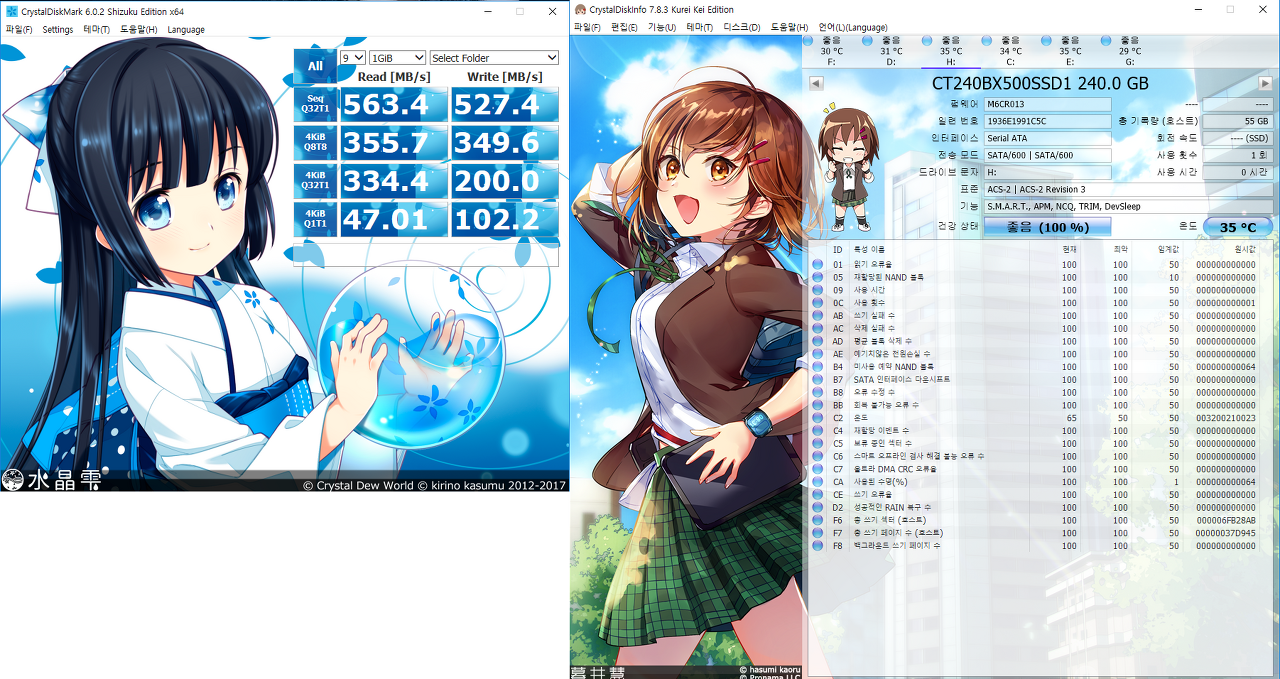
Task: Click status orb of attribute 0C row
Action: coord(817,303)
